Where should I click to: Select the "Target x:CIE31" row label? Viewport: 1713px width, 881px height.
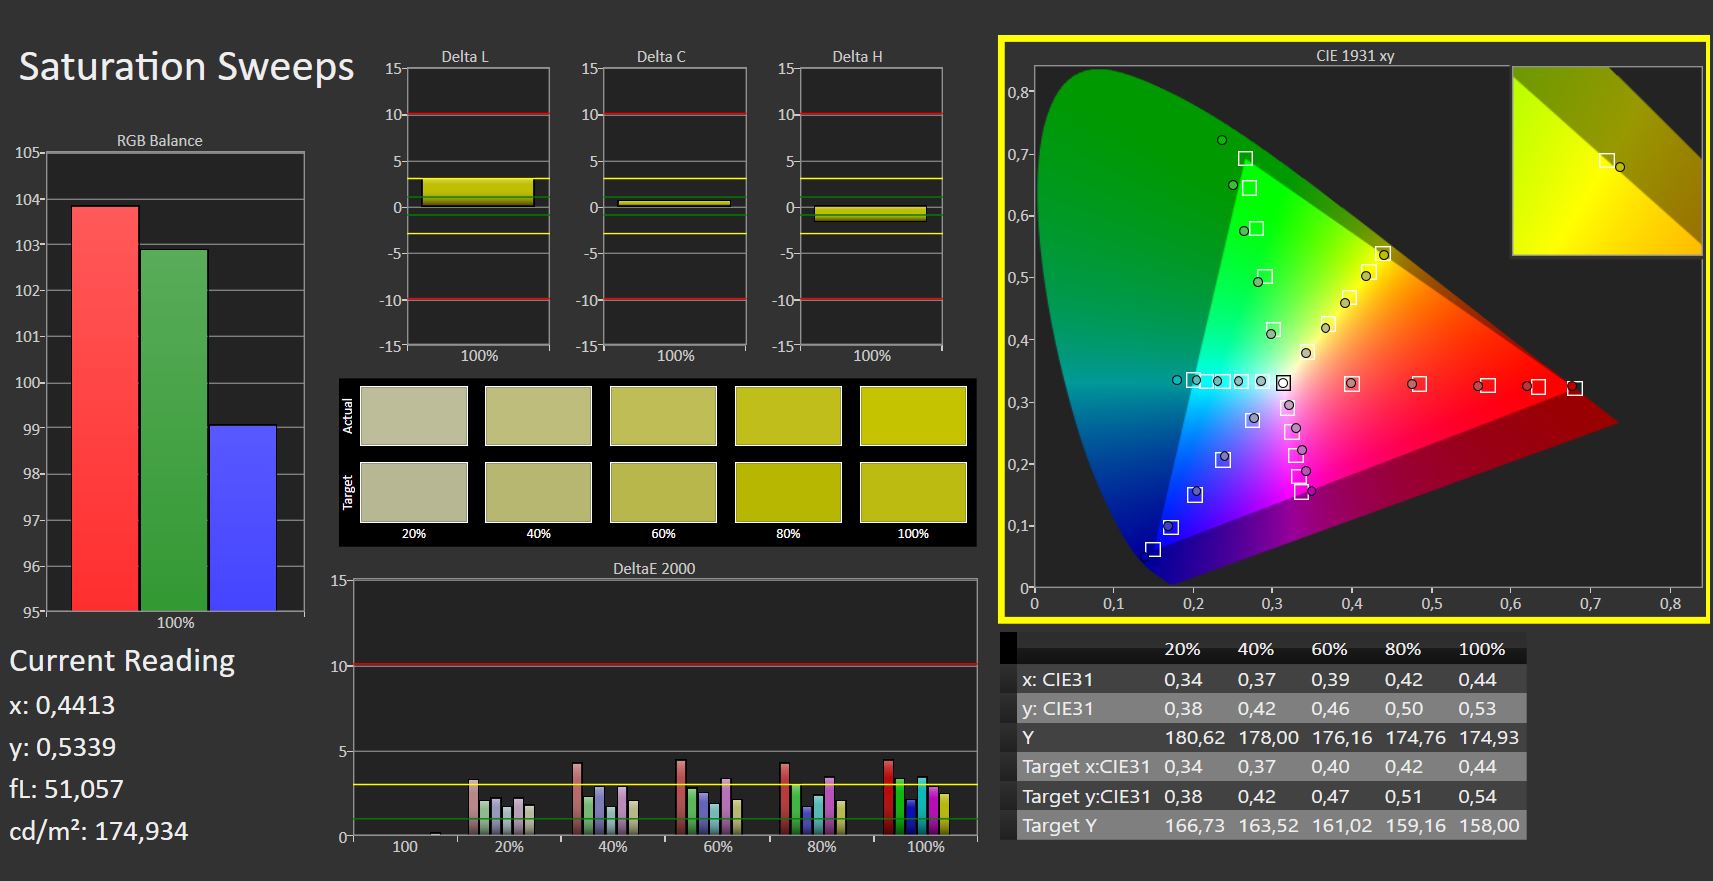pos(1085,767)
